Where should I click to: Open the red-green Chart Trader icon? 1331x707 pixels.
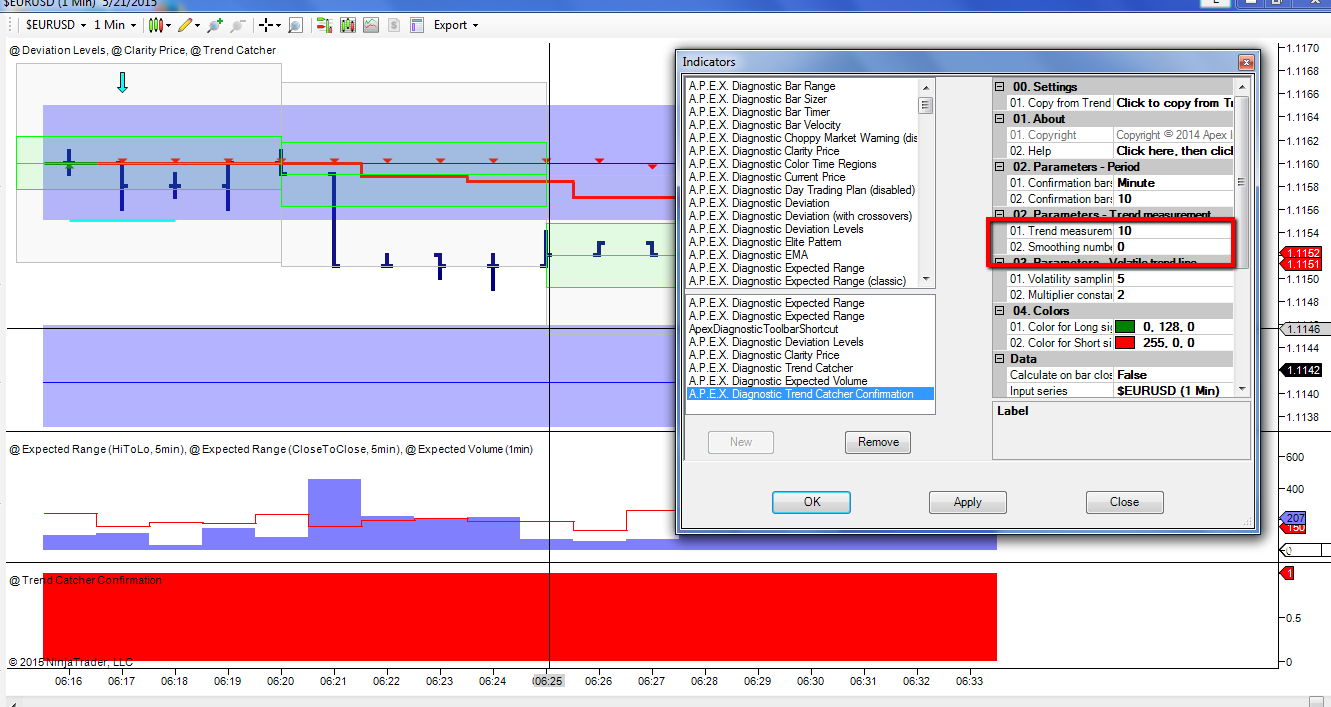[x=325, y=25]
